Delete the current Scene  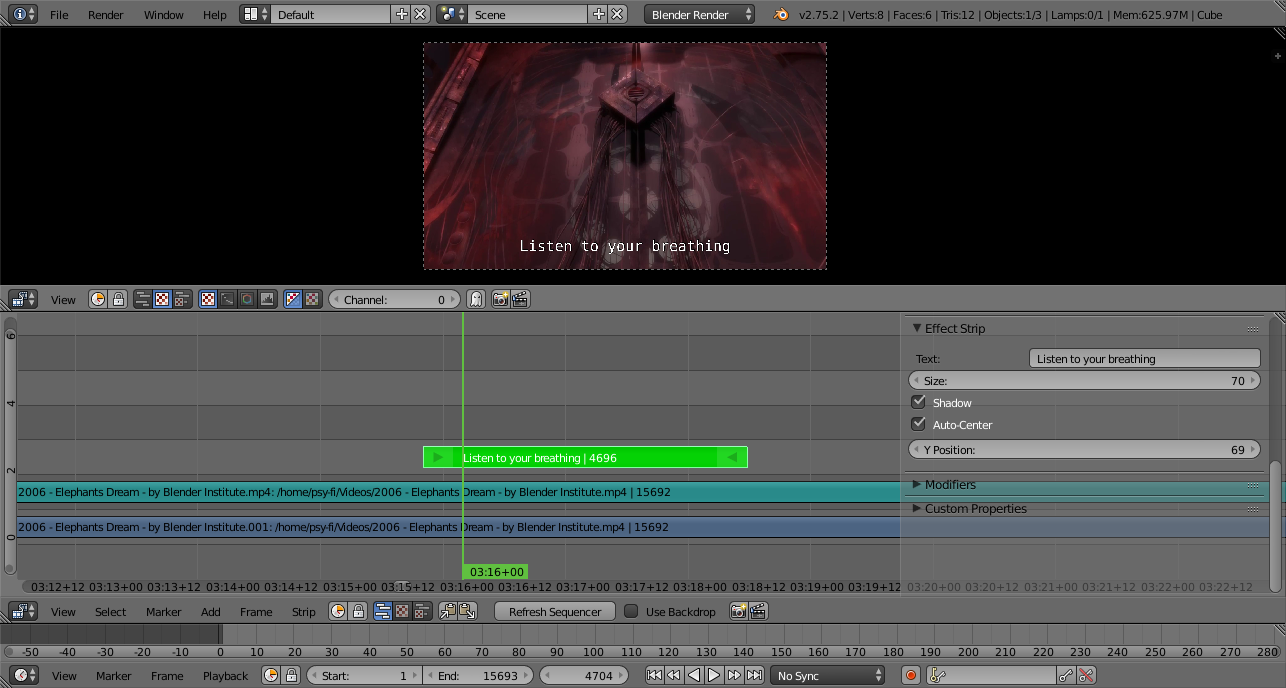[x=618, y=14]
